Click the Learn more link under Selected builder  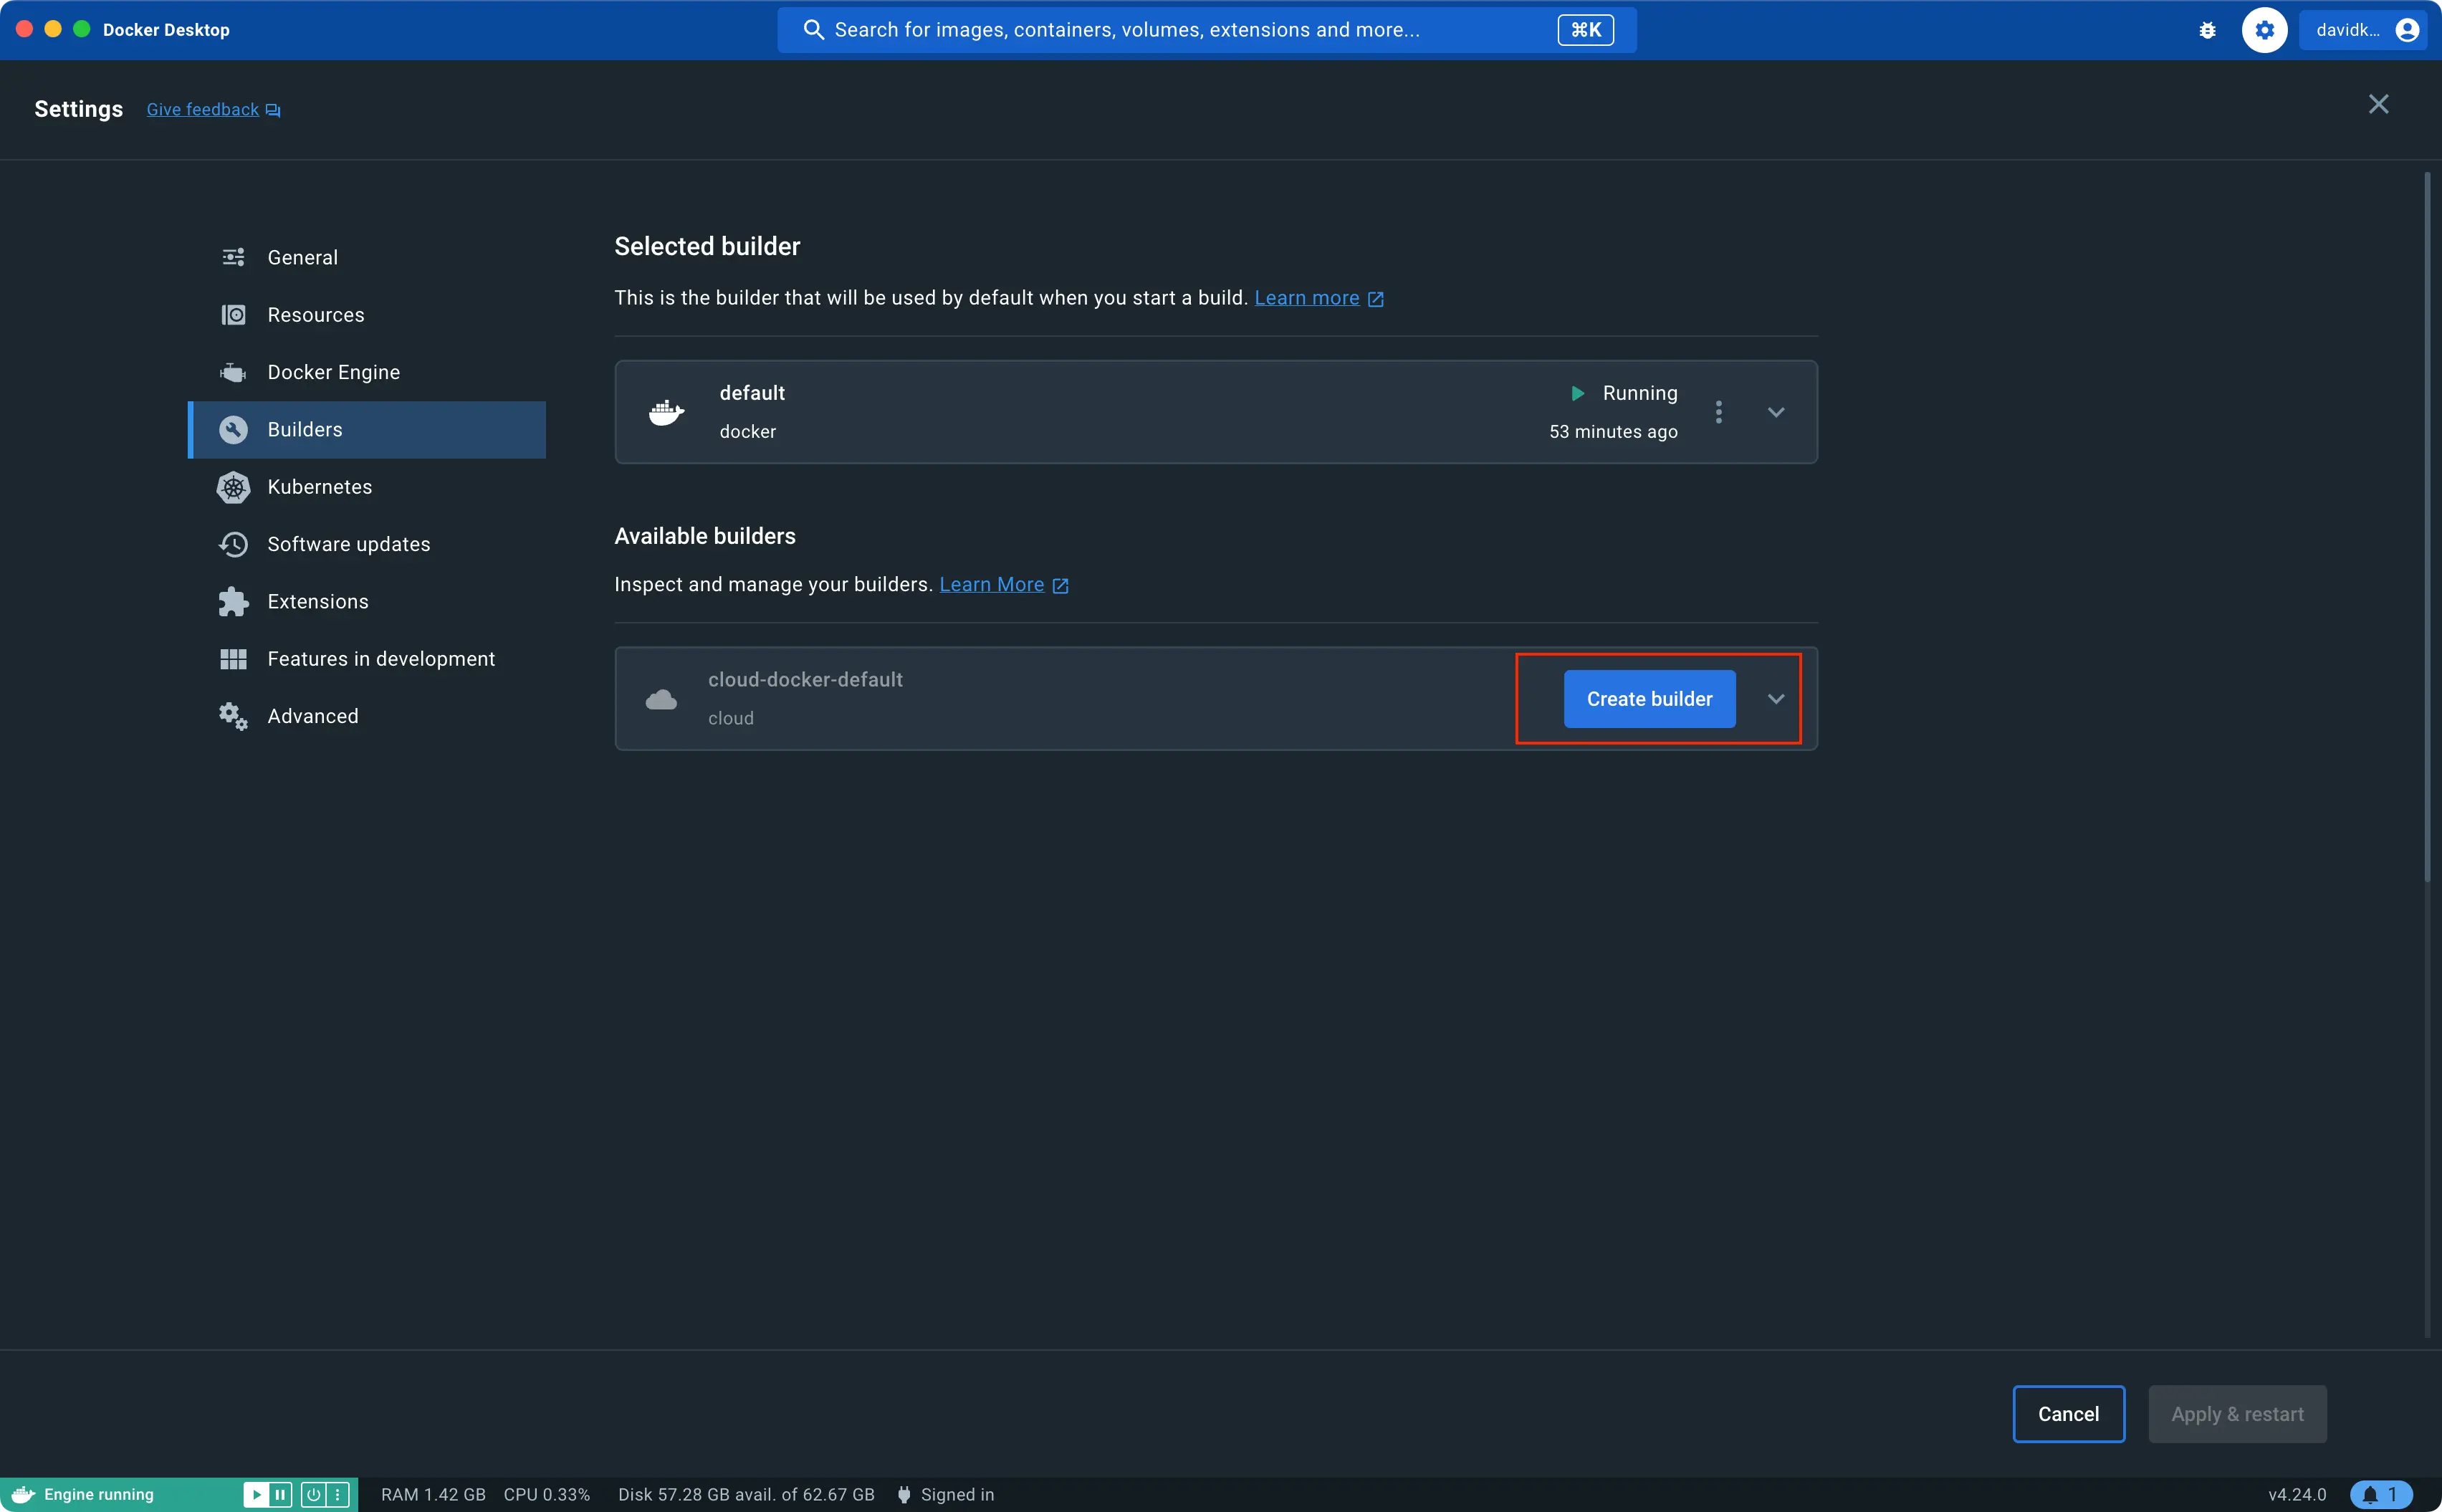pyautogui.click(x=1306, y=298)
